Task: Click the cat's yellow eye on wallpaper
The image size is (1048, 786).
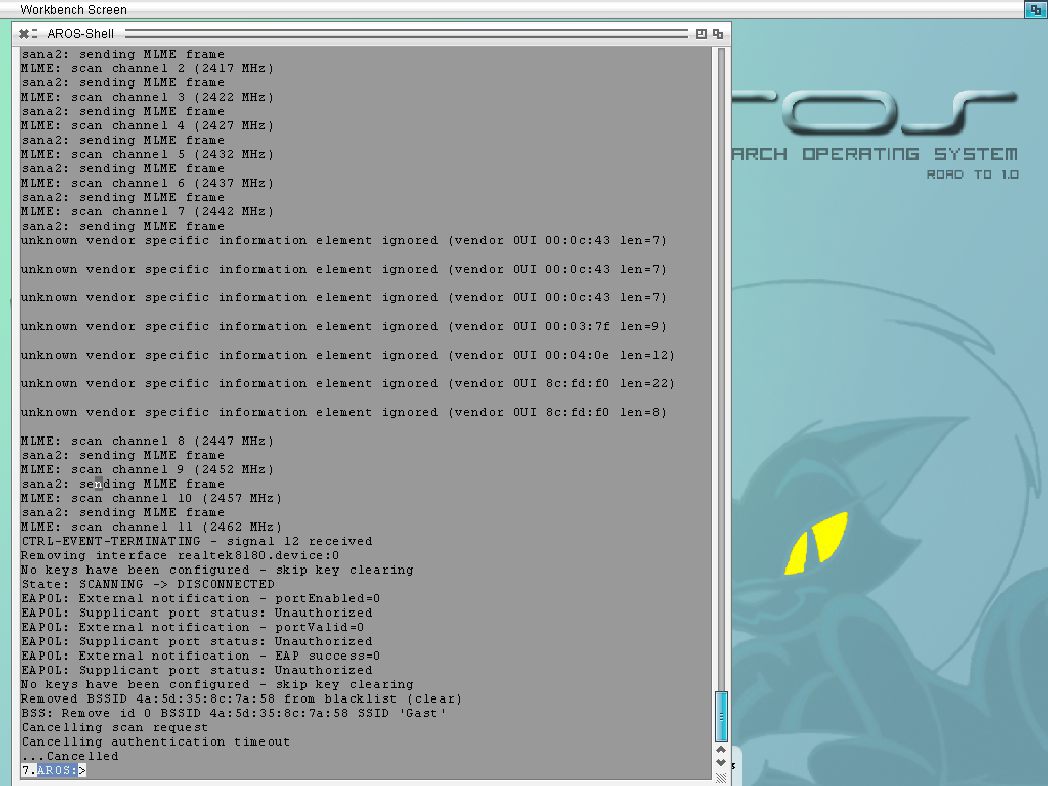Action: coord(816,543)
